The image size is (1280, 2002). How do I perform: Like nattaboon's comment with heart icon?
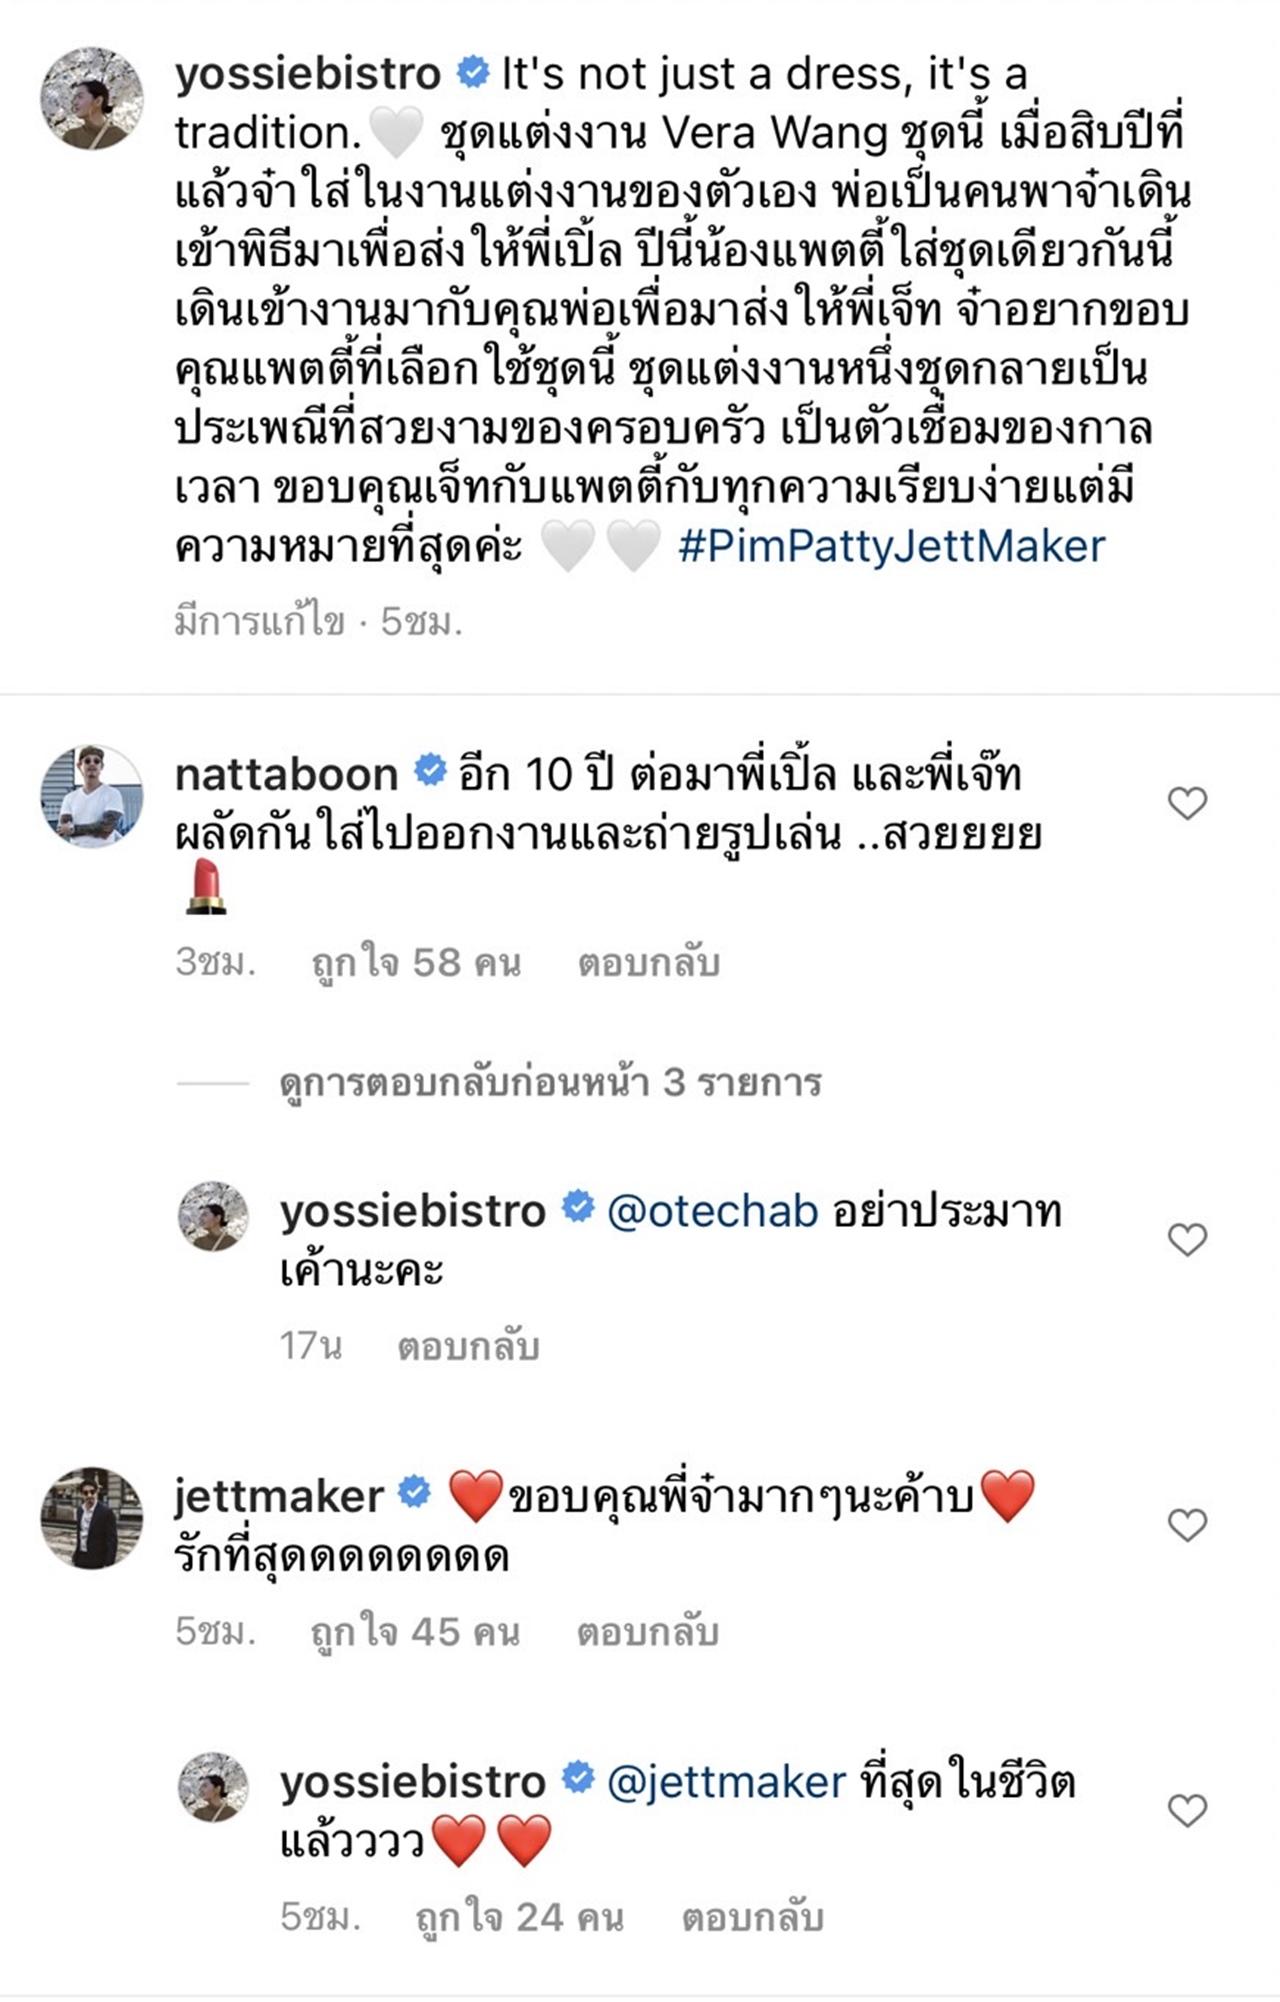point(1187,803)
